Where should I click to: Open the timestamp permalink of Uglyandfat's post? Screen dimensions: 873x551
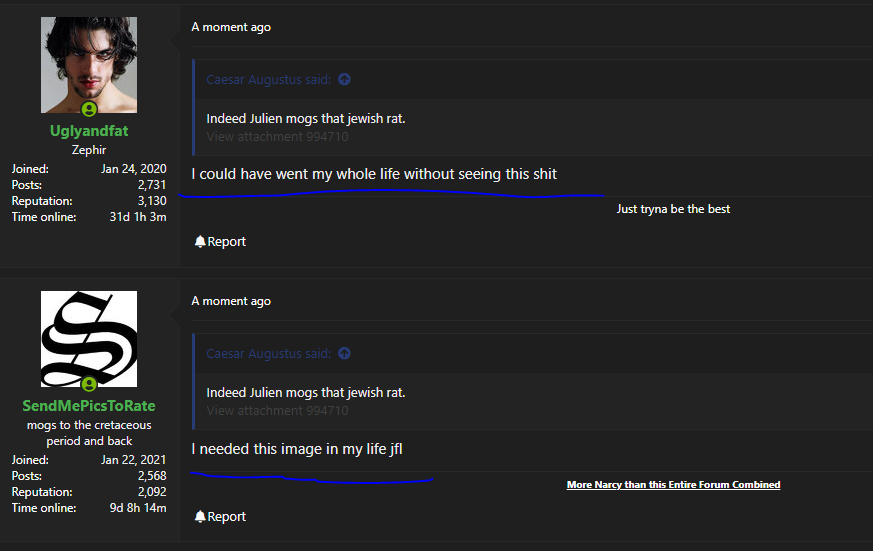click(231, 27)
